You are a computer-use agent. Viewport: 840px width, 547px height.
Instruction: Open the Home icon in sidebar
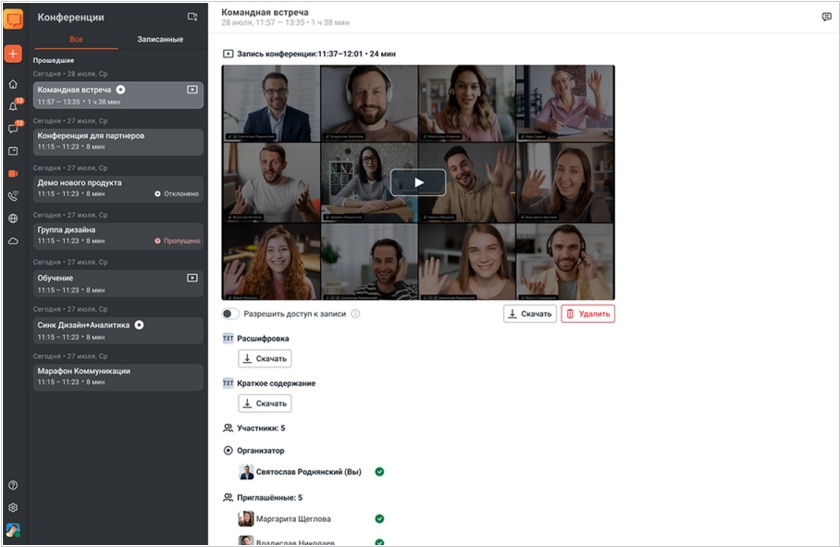13,84
